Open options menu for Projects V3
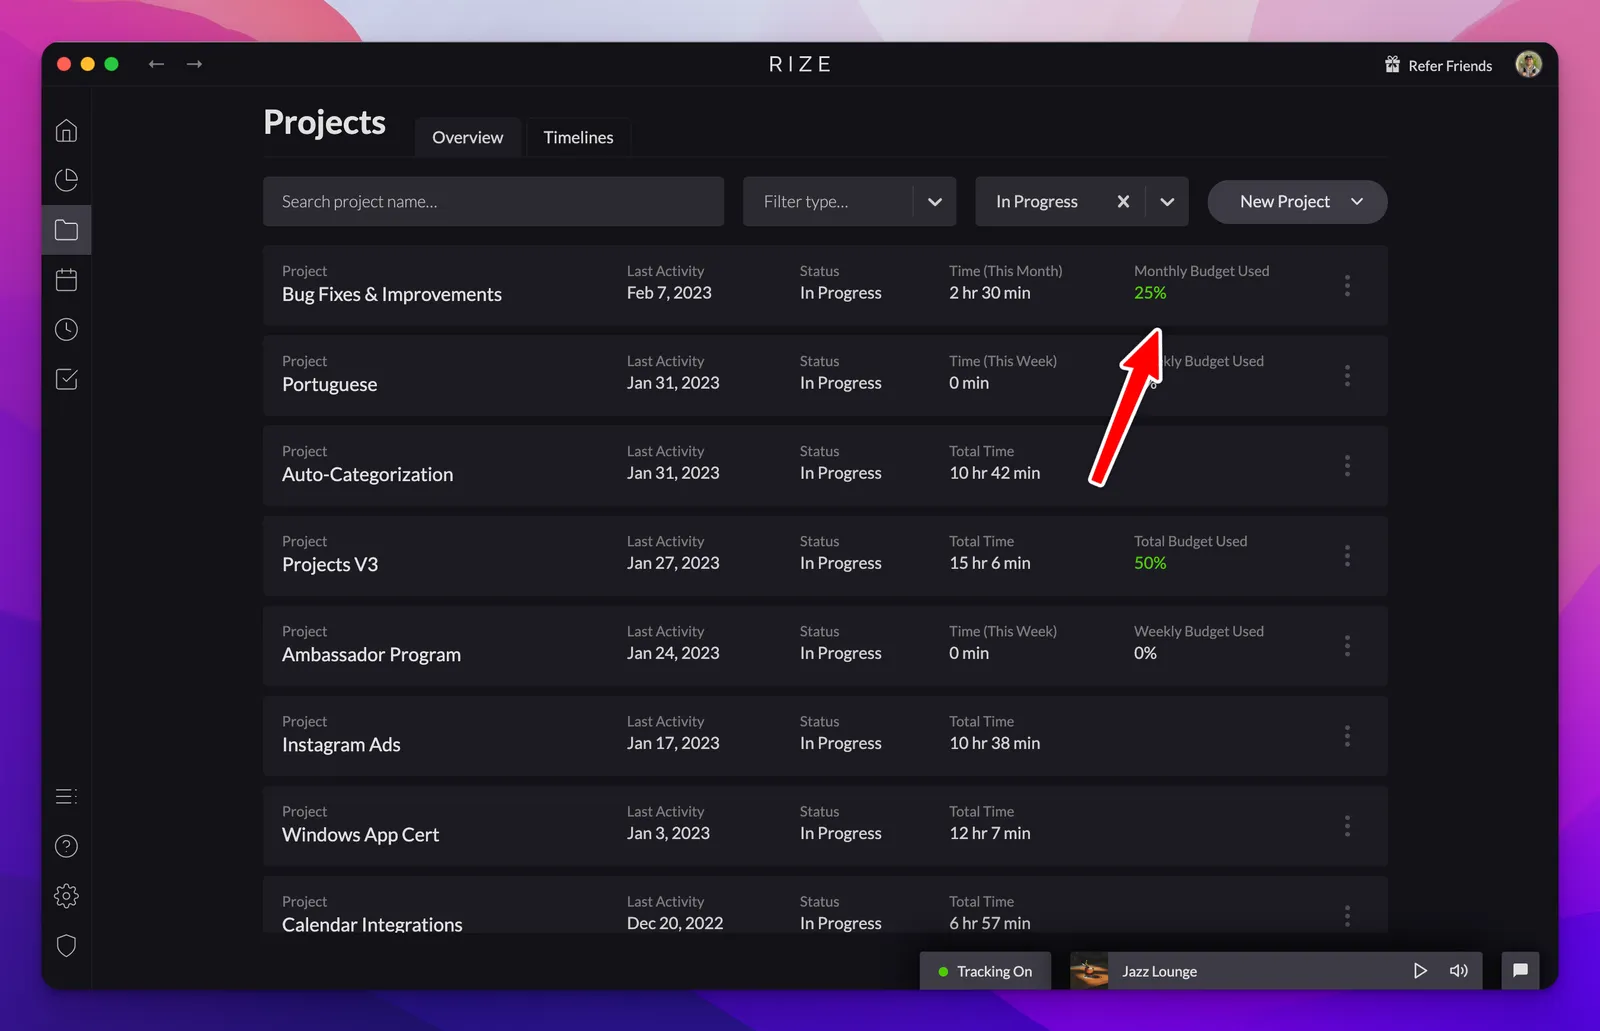This screenshot has width=1600, height=1031. click(x=1347, y=556)
